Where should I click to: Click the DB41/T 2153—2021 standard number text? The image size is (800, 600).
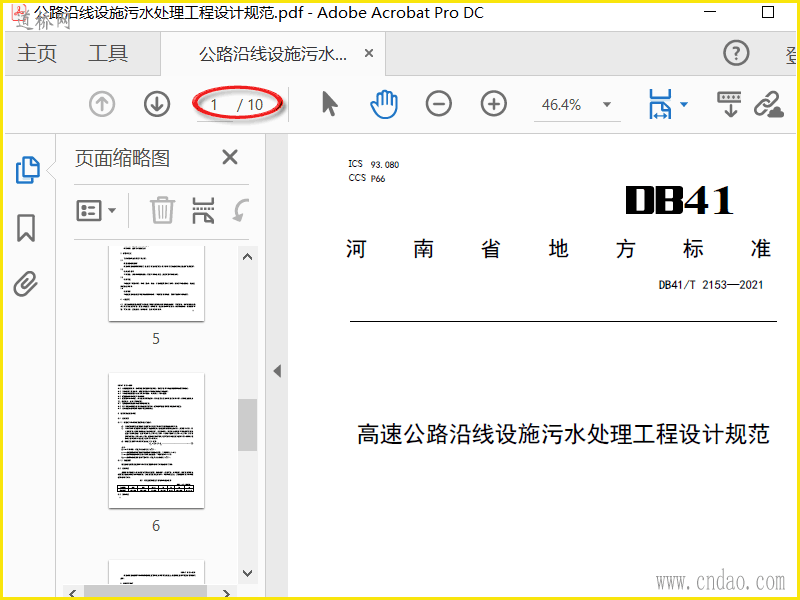pyautogui.click(x=711, y=285)
